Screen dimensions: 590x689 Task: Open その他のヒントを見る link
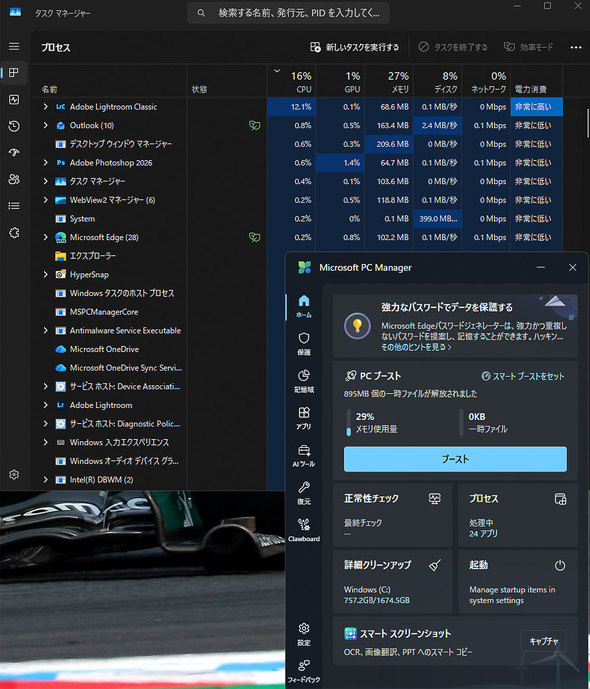(416, 347)
